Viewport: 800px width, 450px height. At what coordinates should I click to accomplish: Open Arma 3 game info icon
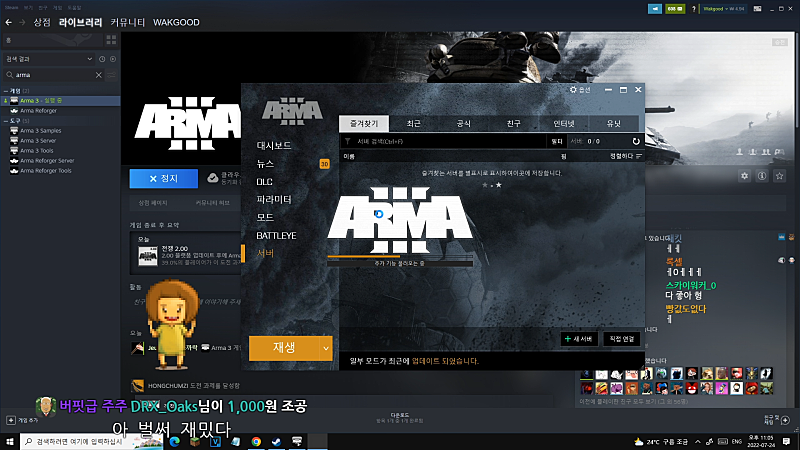click(x=762, y=176)
